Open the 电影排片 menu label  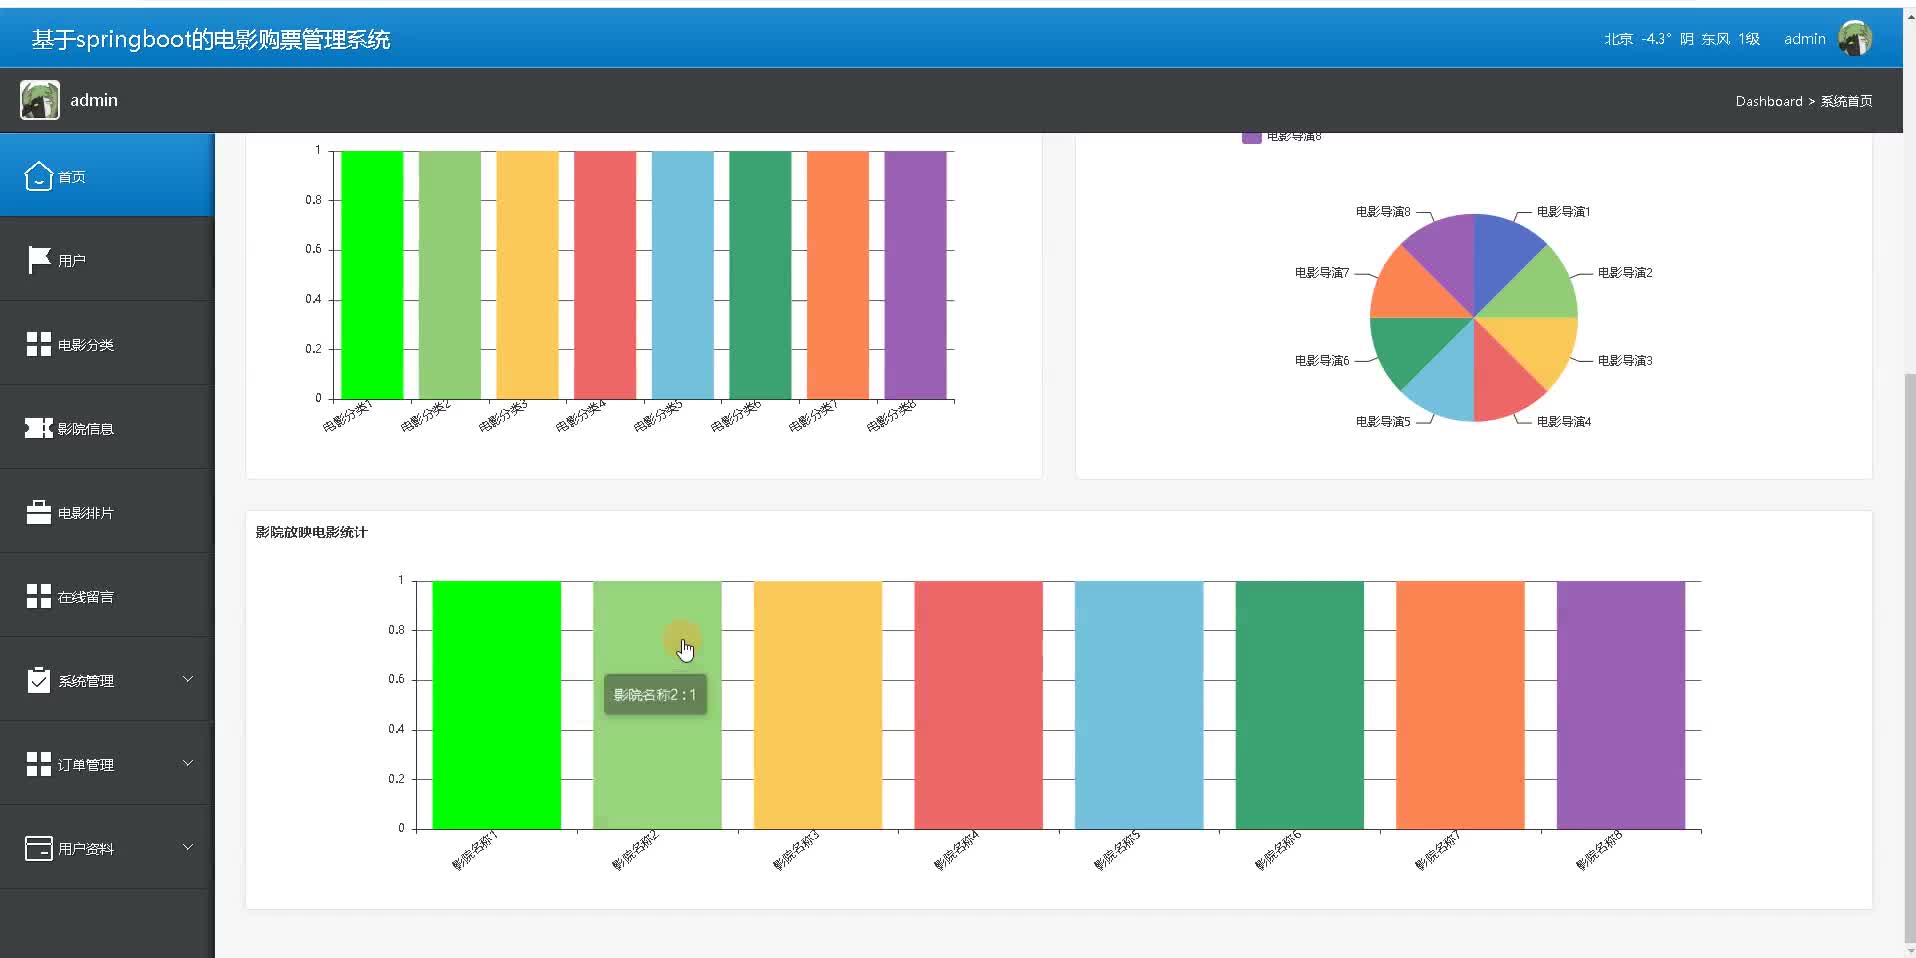tap(86, 513)
